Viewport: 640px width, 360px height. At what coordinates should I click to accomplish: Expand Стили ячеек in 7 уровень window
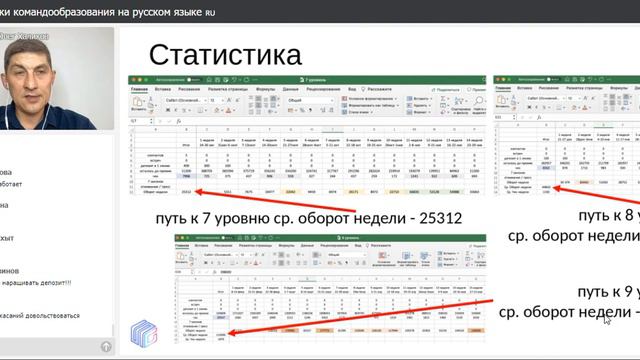[358, 112]
